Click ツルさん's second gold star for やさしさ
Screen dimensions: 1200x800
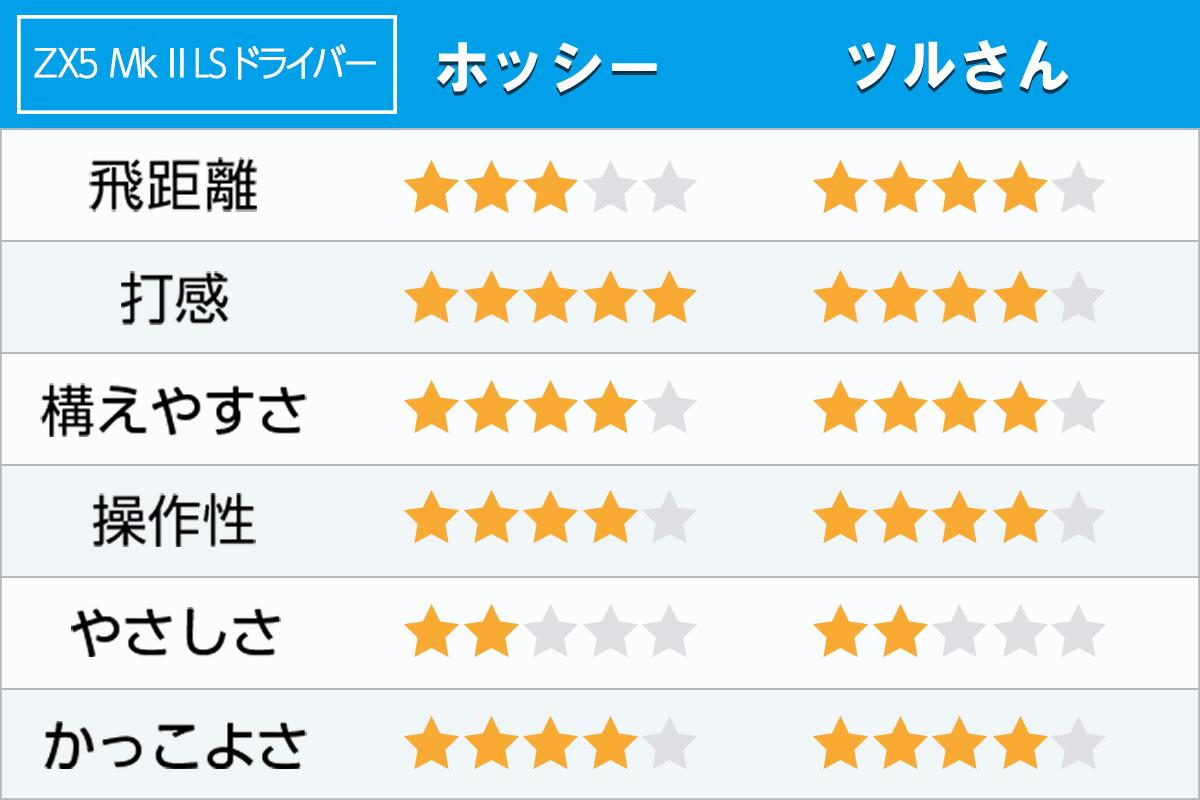pos(900,634)
